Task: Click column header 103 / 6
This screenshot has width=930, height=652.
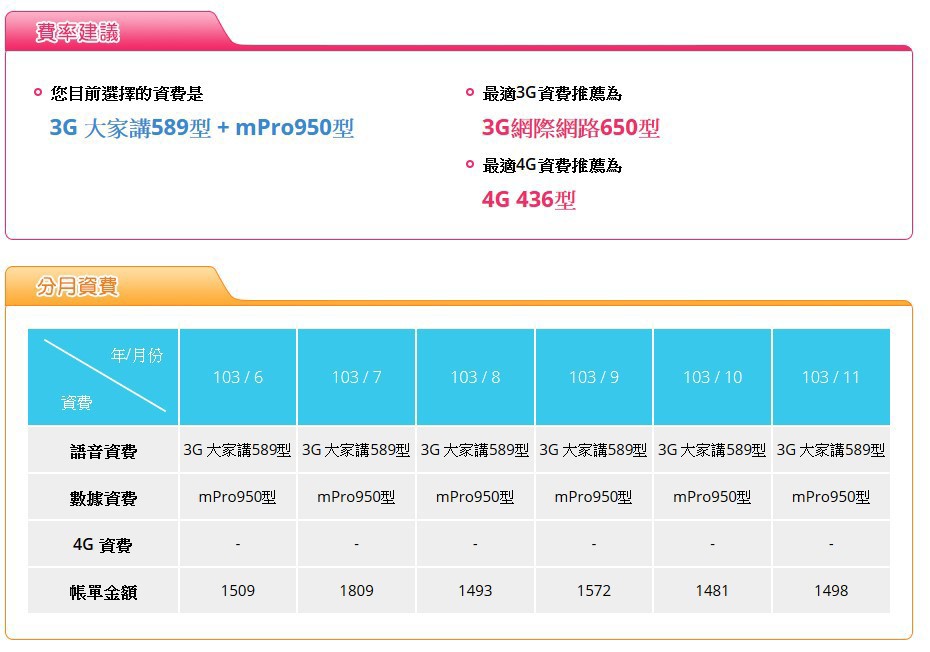Action: point(238,377)
